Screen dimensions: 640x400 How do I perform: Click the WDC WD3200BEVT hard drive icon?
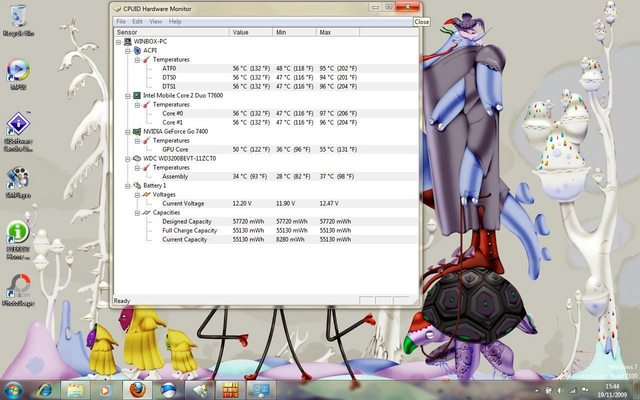(x=137, y=158)
